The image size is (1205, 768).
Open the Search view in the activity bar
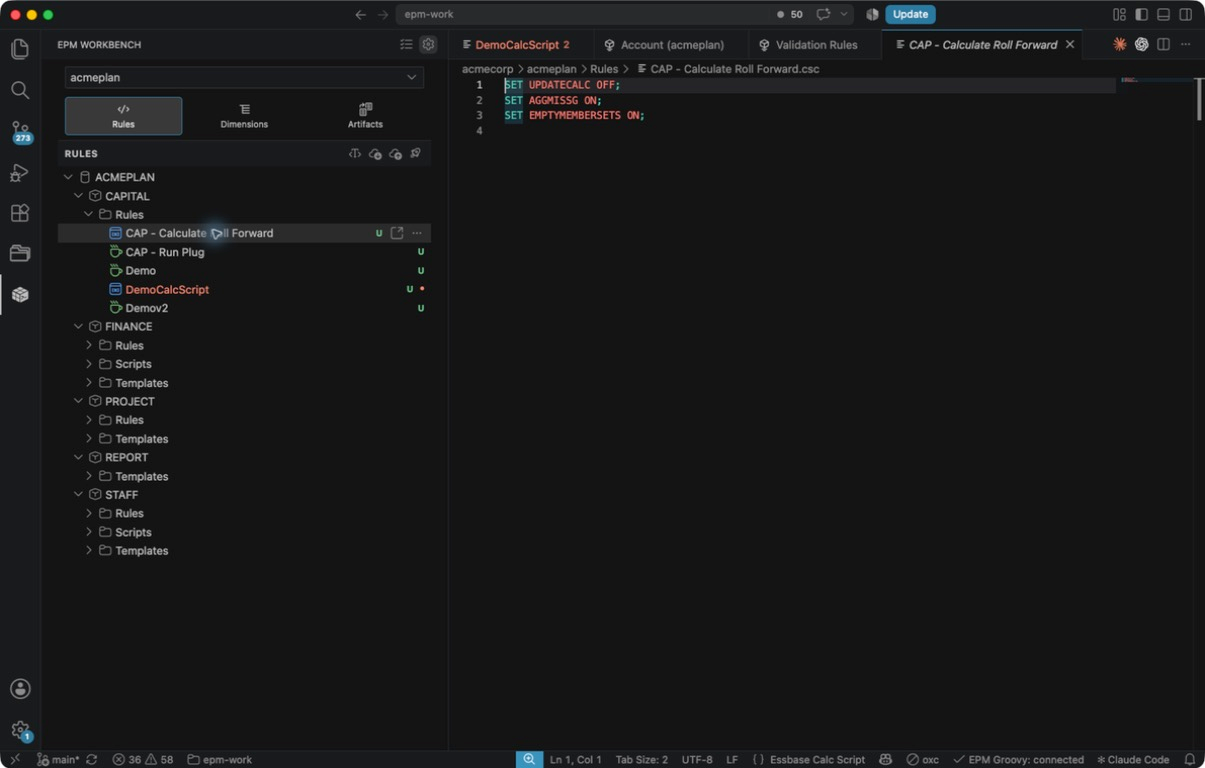tap(20, 90)
